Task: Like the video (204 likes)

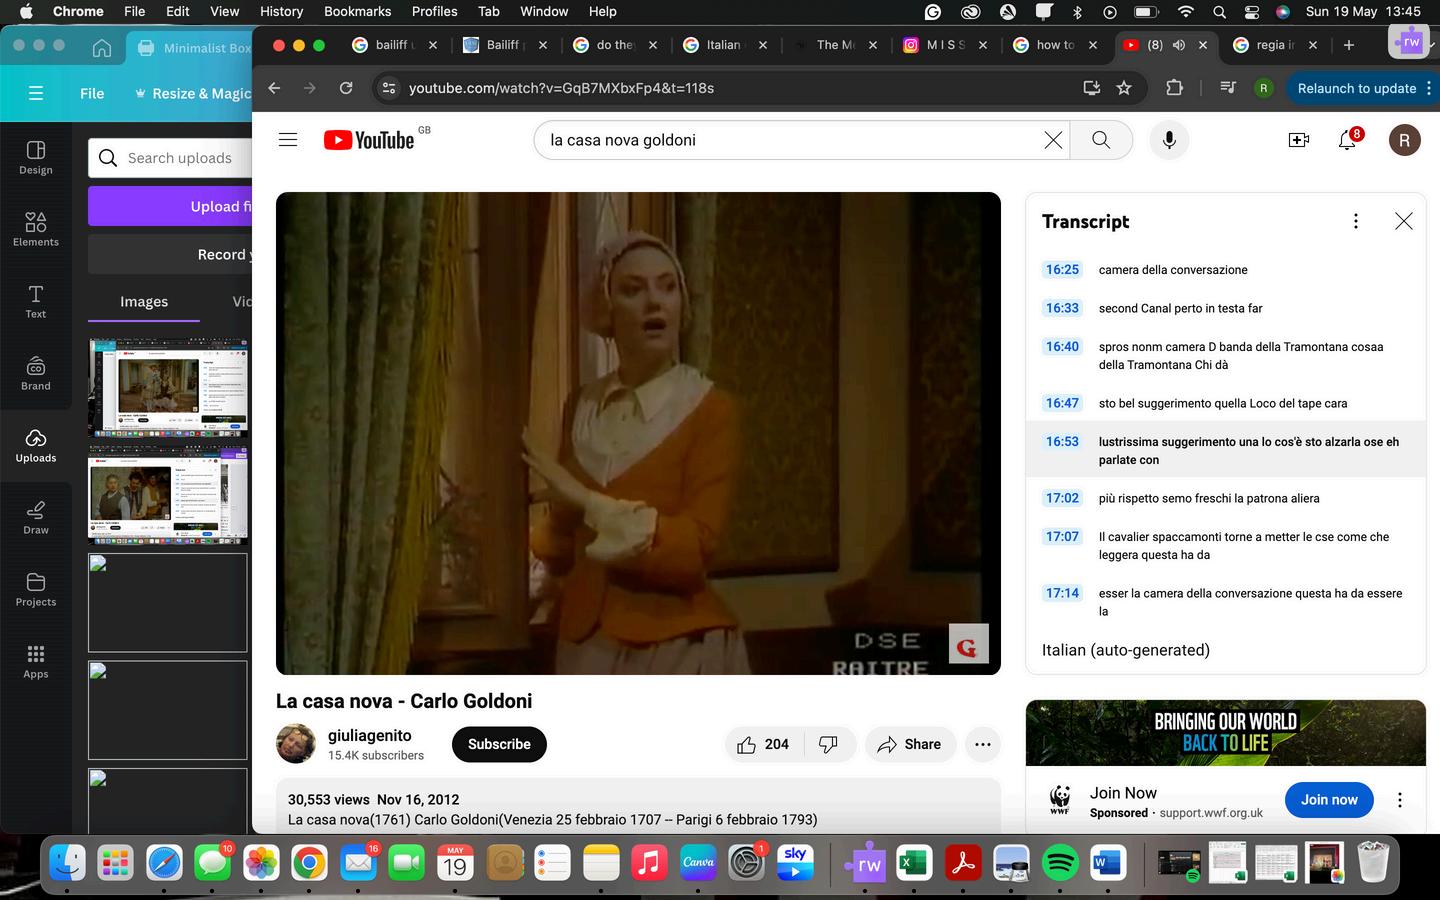Action: 763,744
